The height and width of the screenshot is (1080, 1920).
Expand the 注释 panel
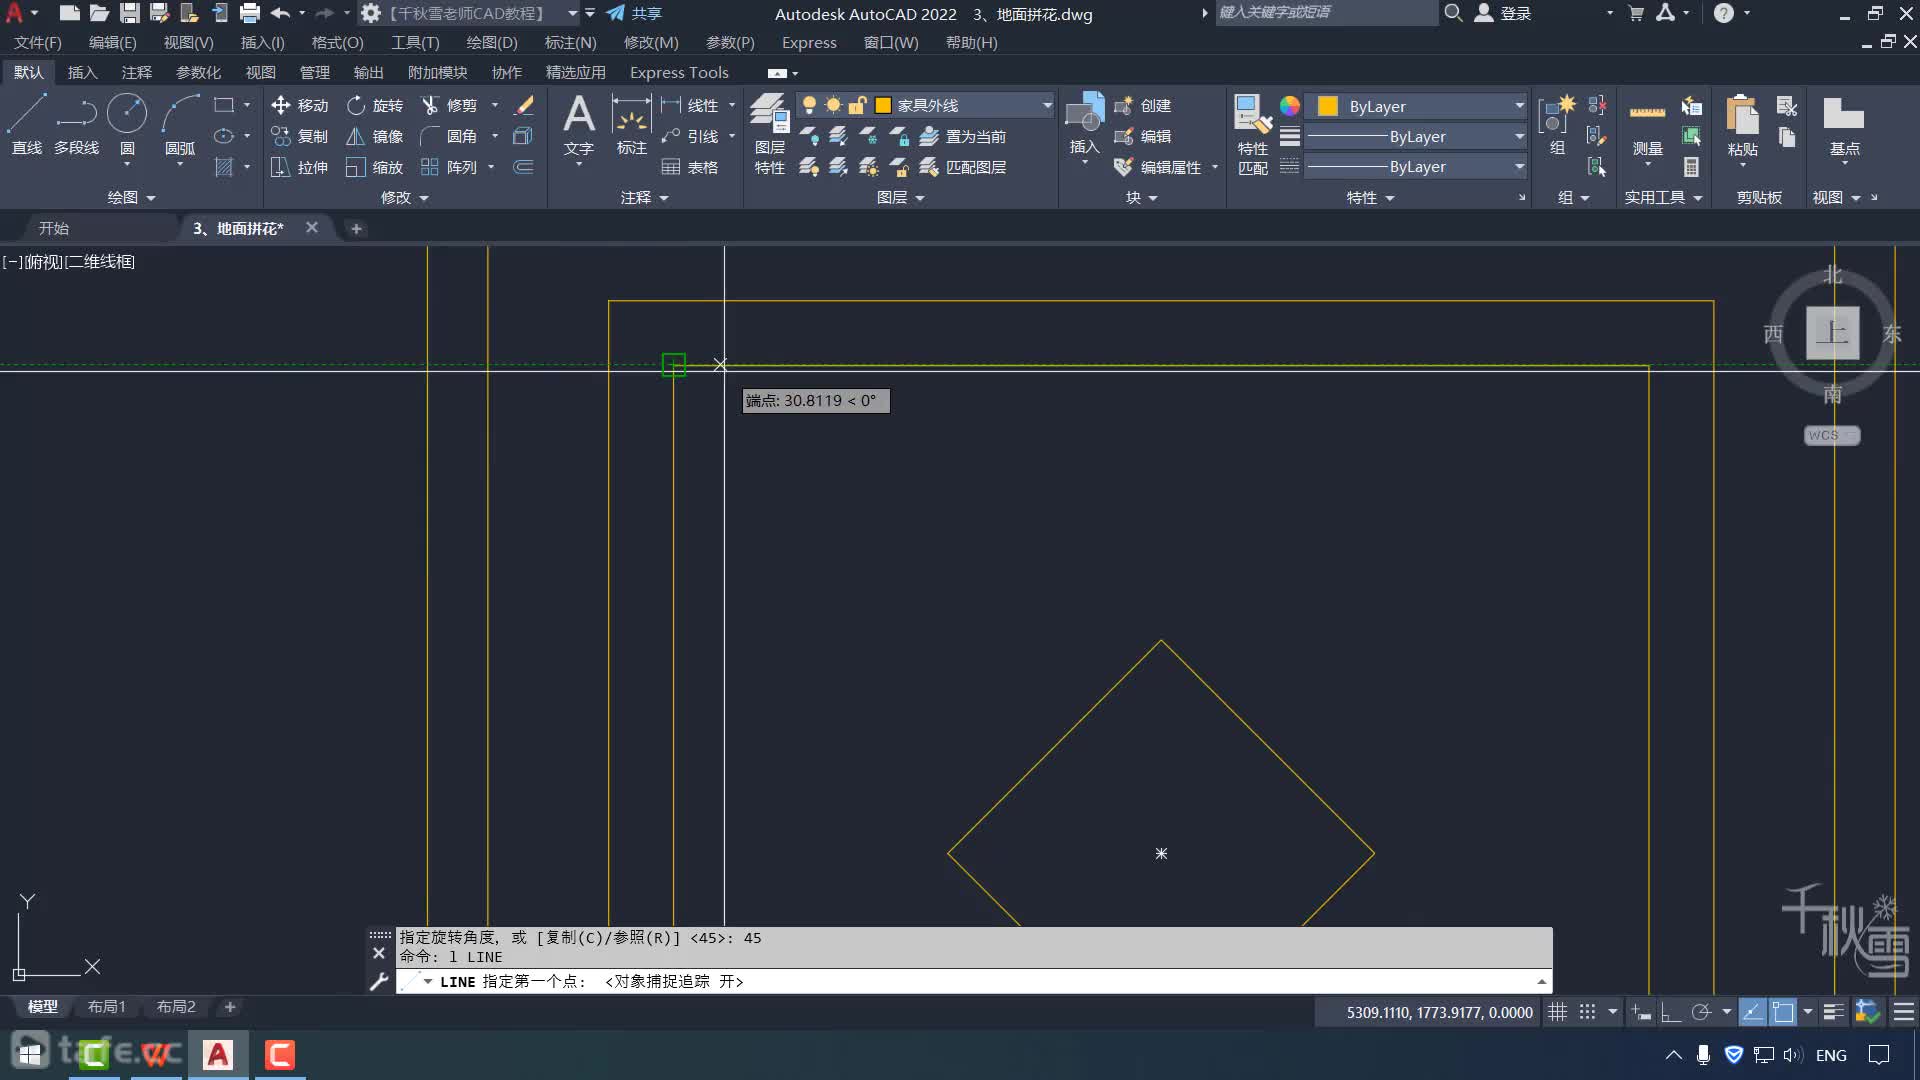click(644, 197)
